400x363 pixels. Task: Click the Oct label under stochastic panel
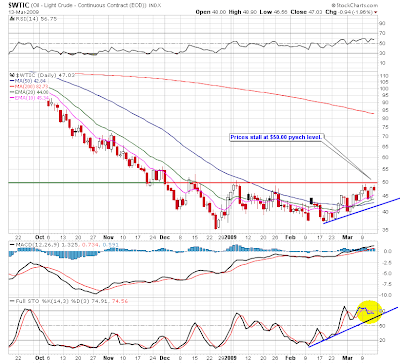(x=40, y=358)
